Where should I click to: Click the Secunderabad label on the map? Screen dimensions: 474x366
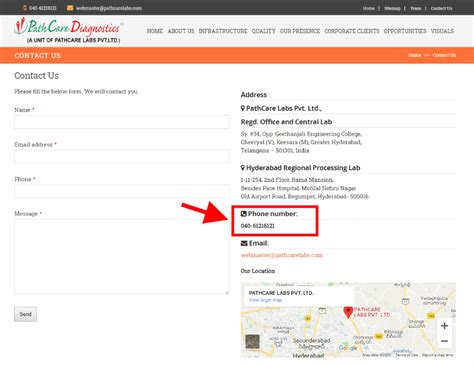(x=311, y=341)
